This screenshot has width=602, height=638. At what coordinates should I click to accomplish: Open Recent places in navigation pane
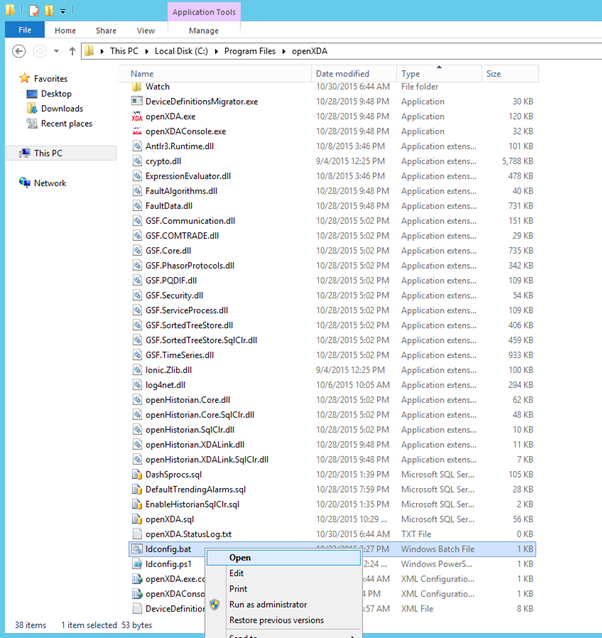pyautogui.click(x=66, y=123)
